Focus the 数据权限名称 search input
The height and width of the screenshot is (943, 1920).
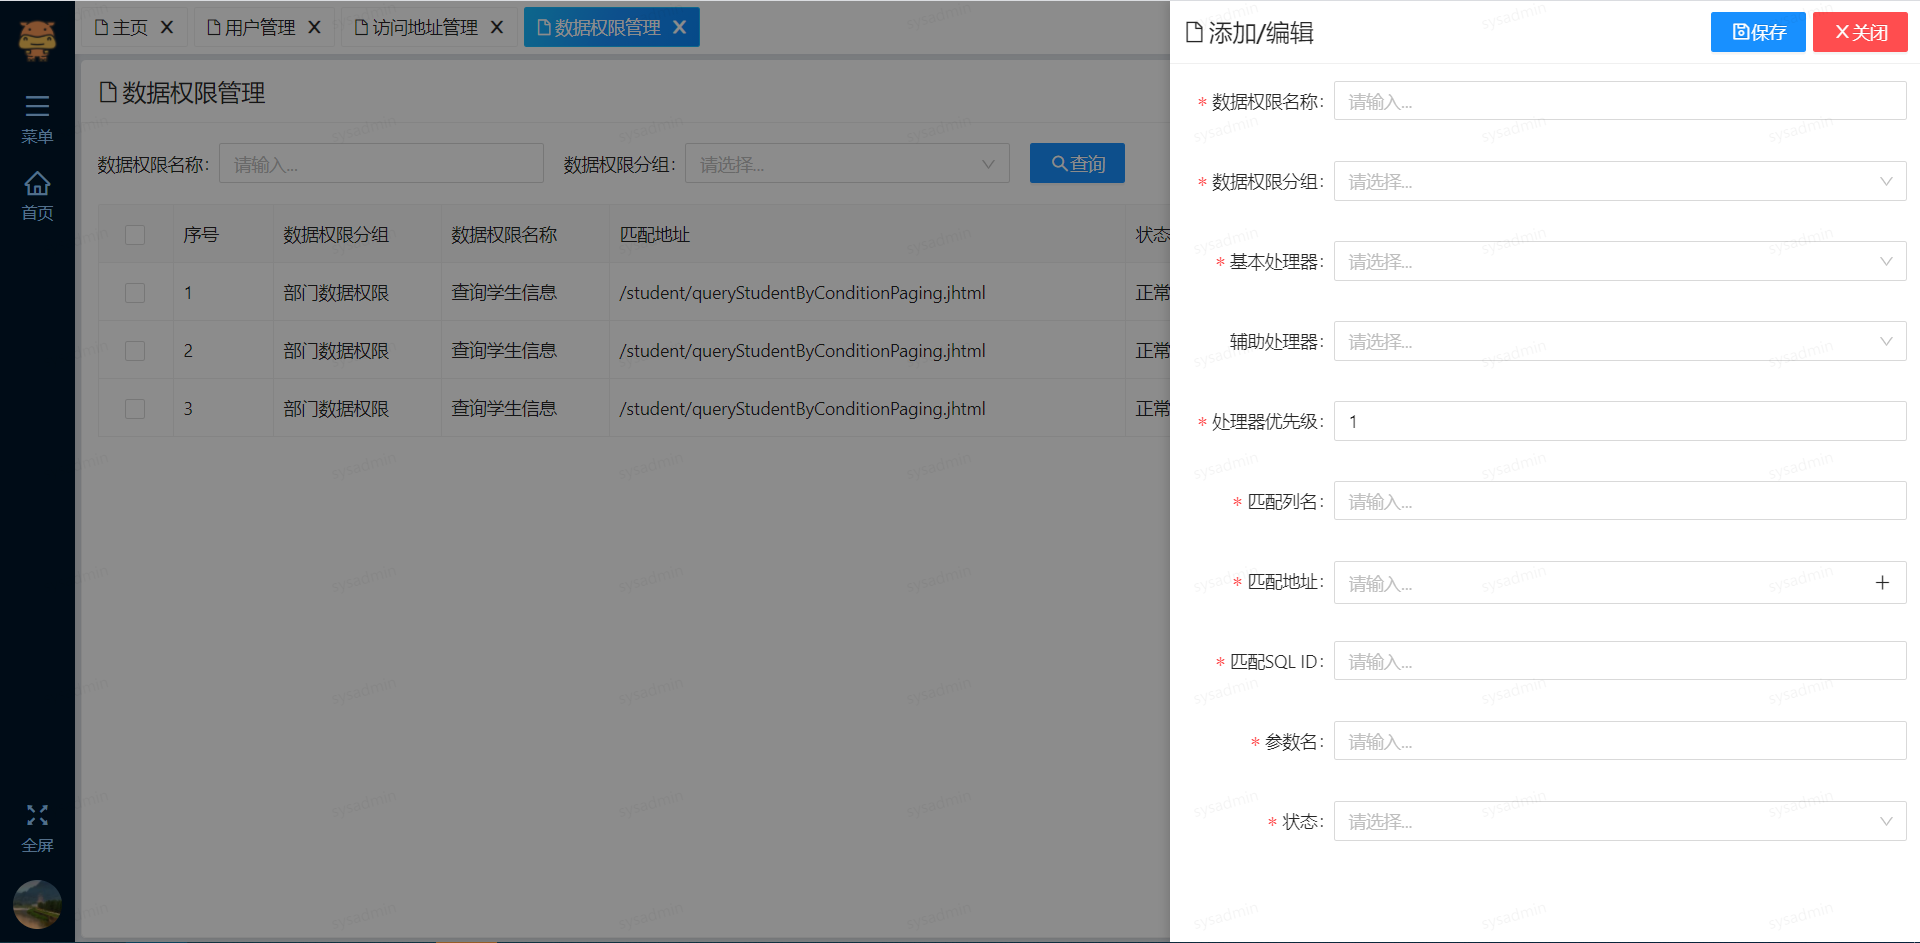point(381,164)
